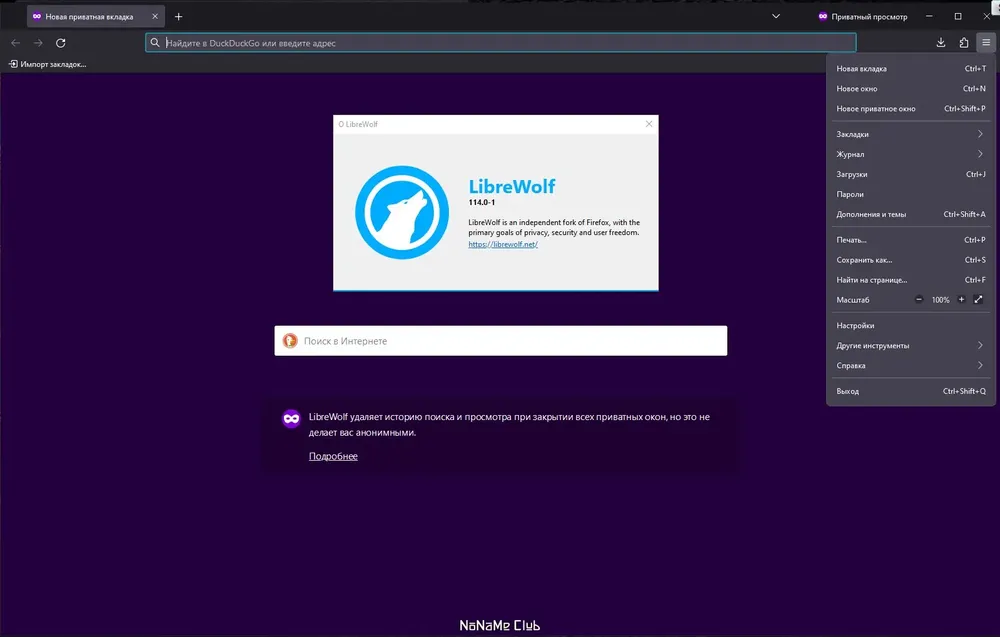Image resolution: width=1000 pixels, height=637 pixels.
Task: Close the Новая приватная вкладка tab
Action: 154,17
